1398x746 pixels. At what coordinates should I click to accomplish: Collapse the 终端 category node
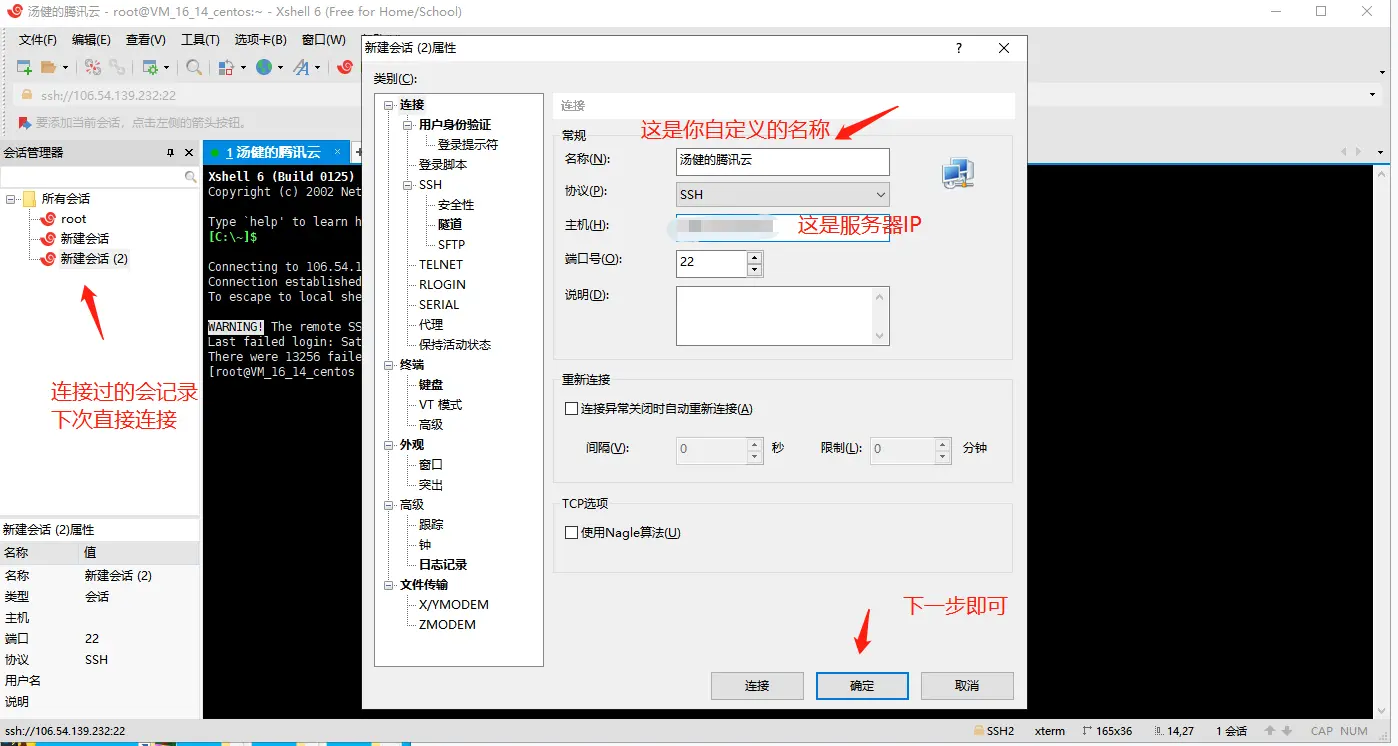click(x=389, y=365)
